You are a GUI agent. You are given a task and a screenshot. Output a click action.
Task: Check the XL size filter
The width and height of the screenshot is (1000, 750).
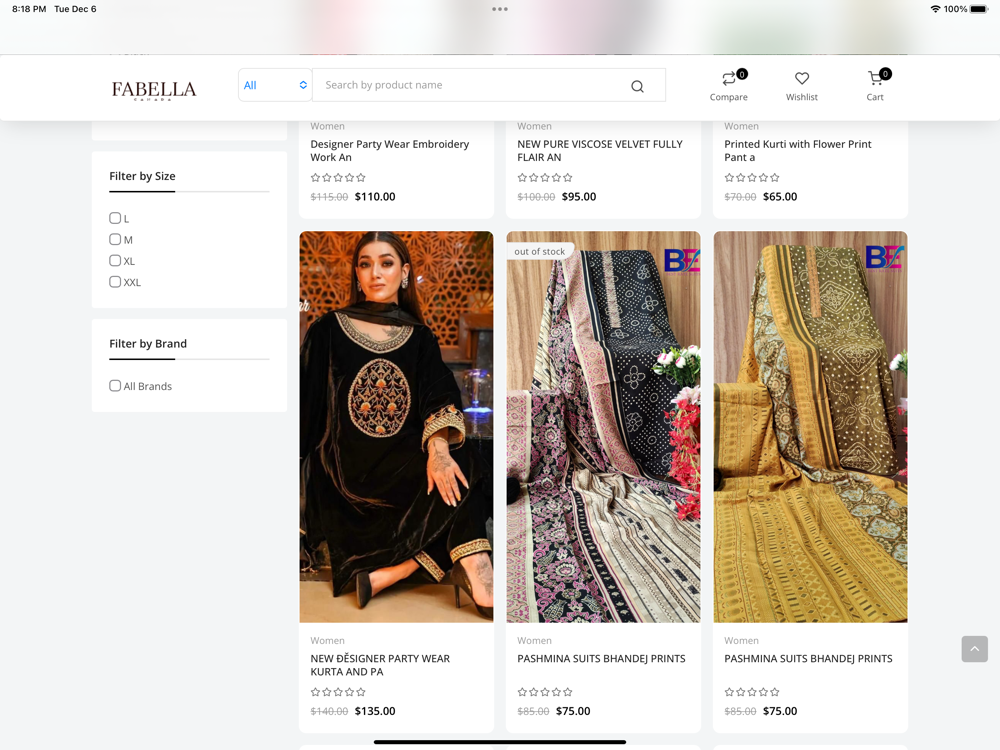(x=115, y=260)
